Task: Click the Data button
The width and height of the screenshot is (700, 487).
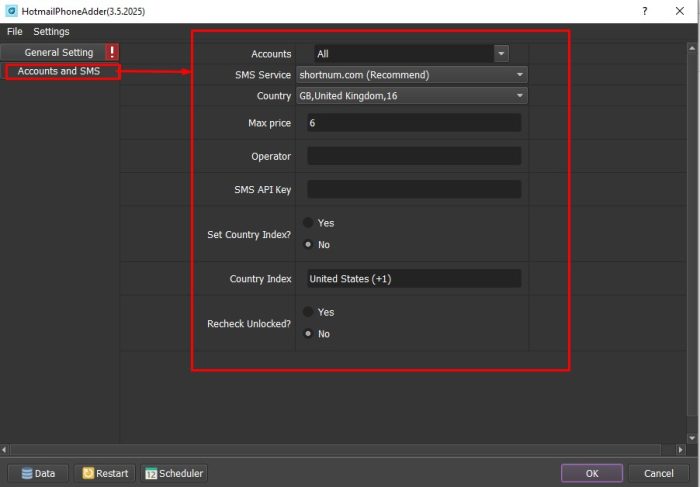Action: click(x=38, y=473)
